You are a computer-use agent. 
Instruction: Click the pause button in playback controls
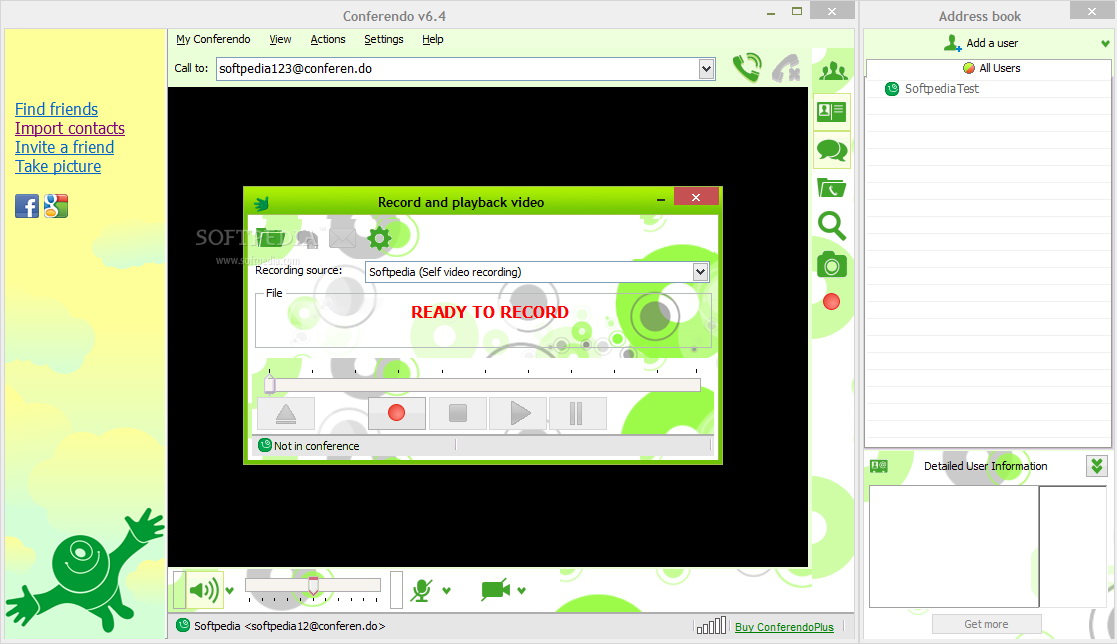click(x=578, y=413)
